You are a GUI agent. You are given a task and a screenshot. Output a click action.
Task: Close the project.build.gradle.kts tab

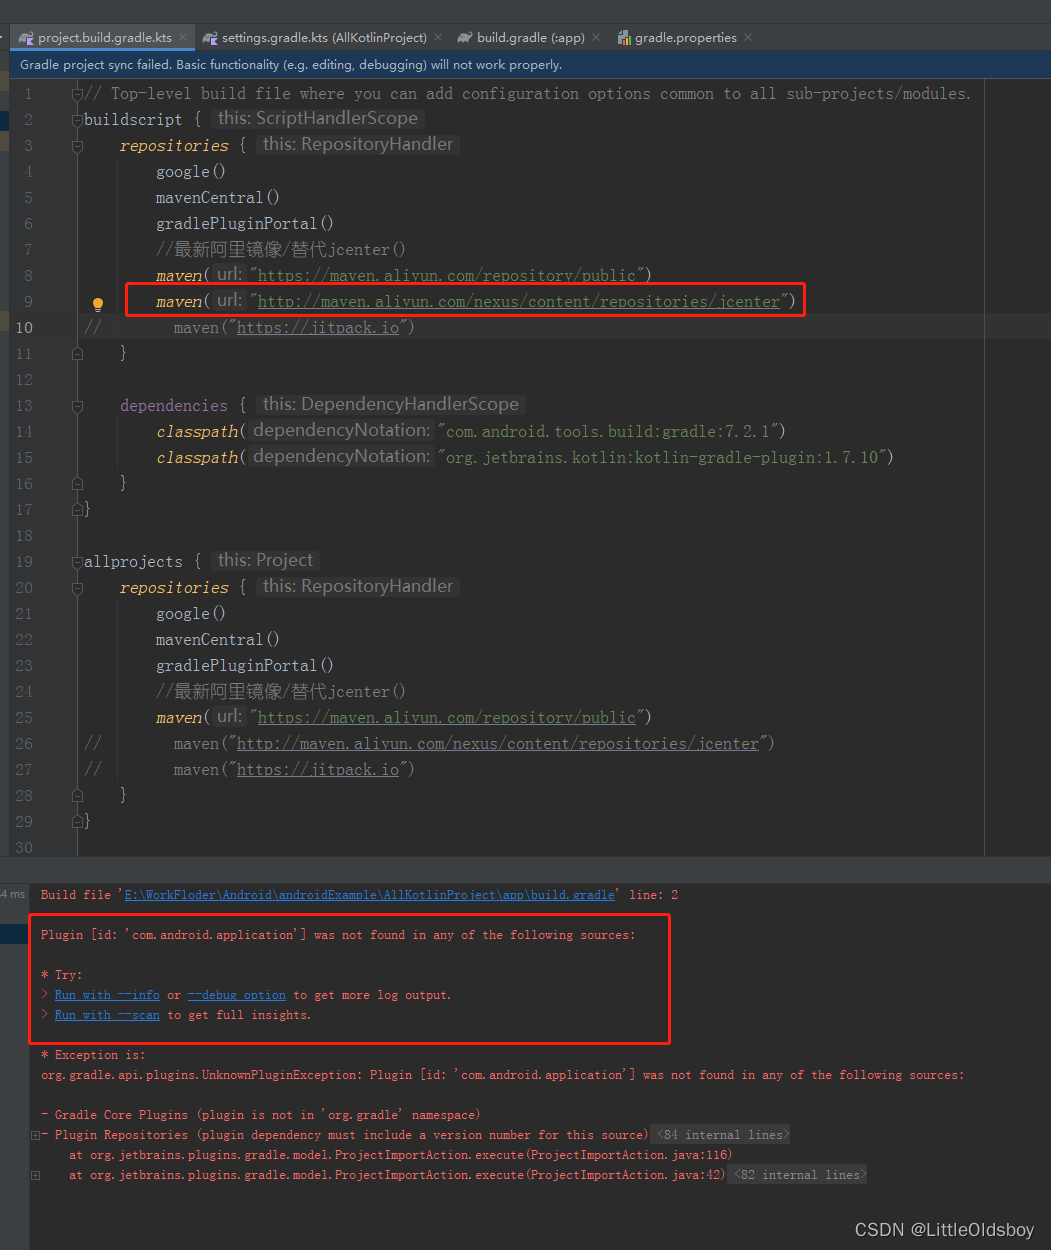(183, 37)
